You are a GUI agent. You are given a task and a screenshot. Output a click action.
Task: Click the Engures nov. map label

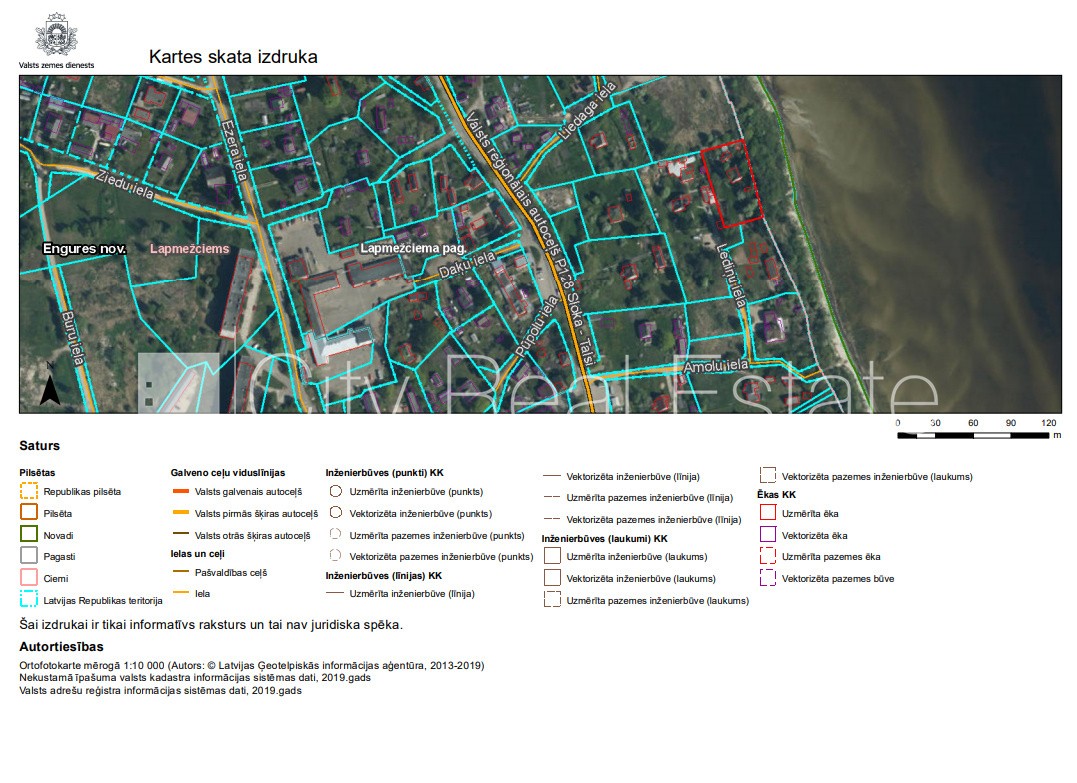(84, 248)
